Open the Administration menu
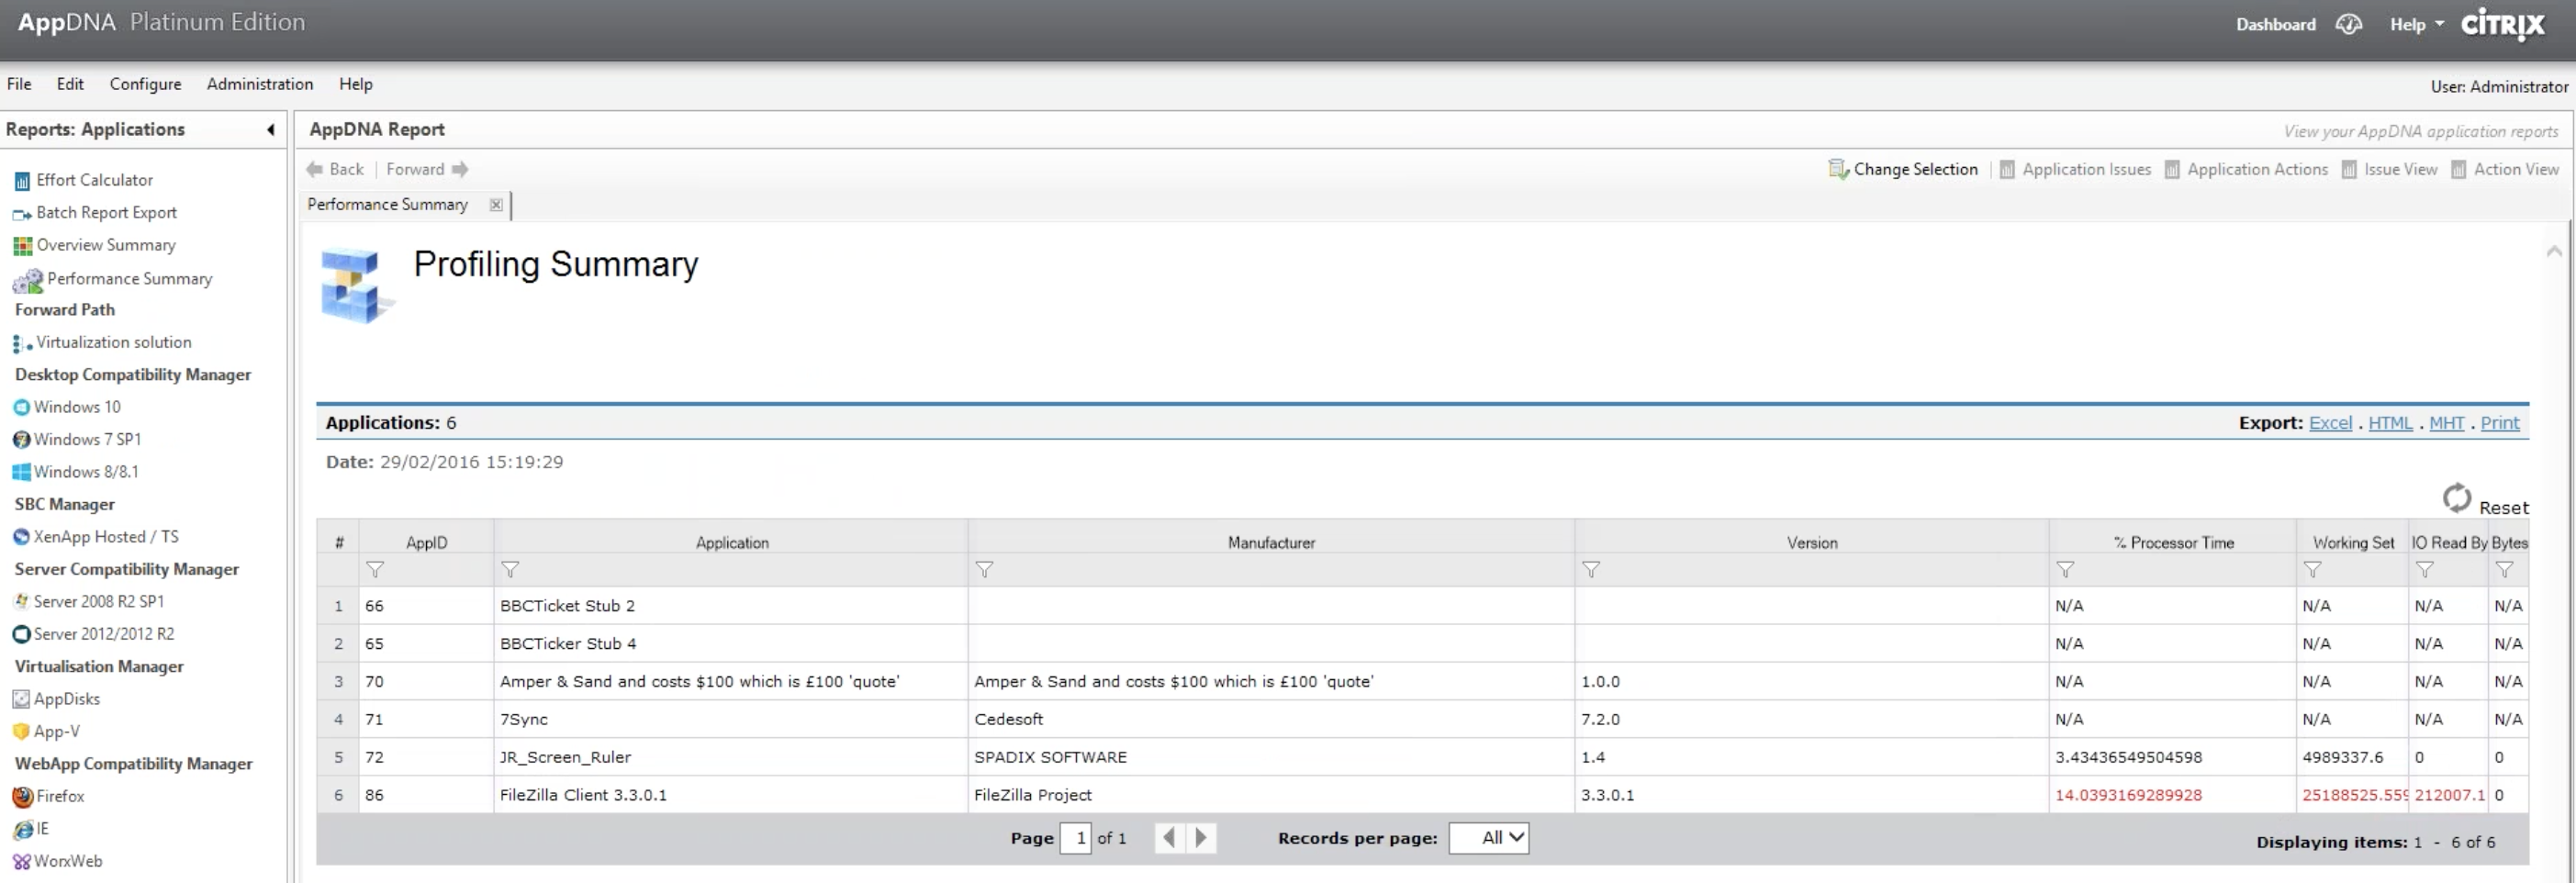The width and height of the screenshot is (2576, 883). pos(260,84)
